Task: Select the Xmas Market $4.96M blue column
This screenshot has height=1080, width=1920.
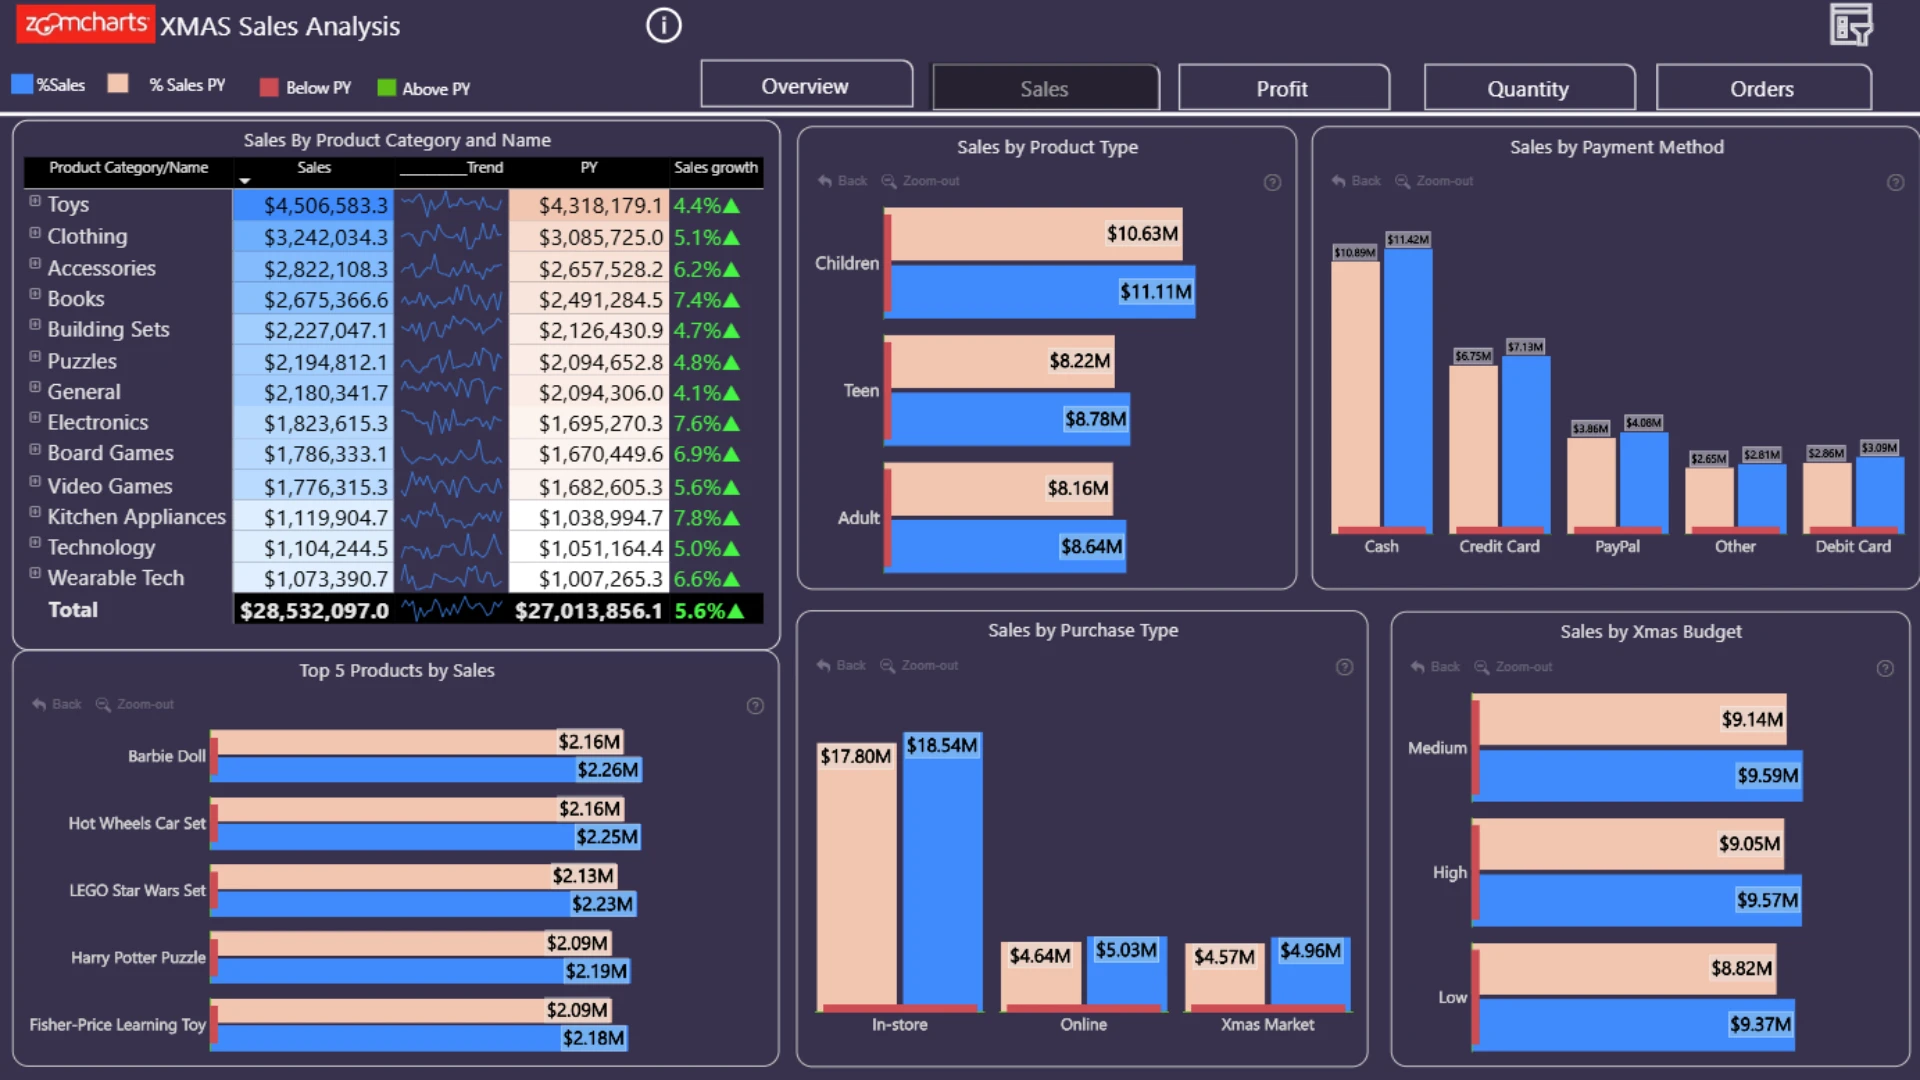Action: [x=1311, y=975]
